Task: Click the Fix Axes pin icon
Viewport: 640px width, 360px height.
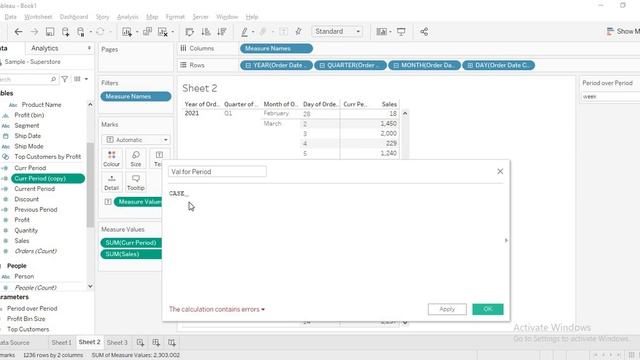Action: (x=298, y=32)
